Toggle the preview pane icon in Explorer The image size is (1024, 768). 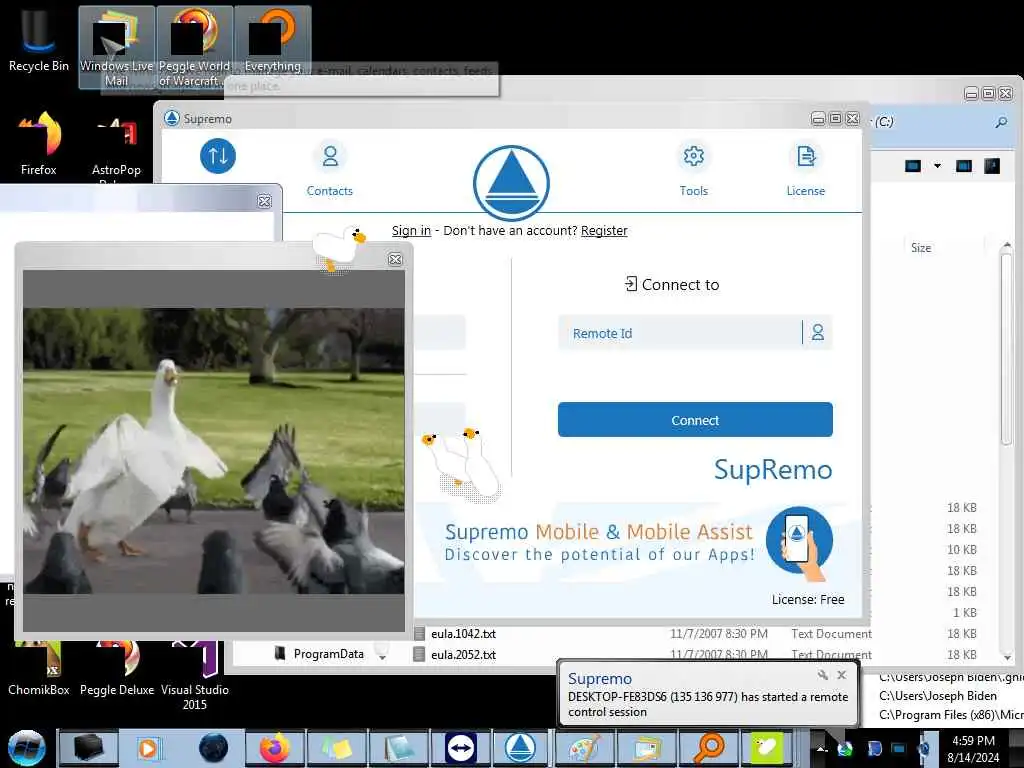tap(964, 166)
